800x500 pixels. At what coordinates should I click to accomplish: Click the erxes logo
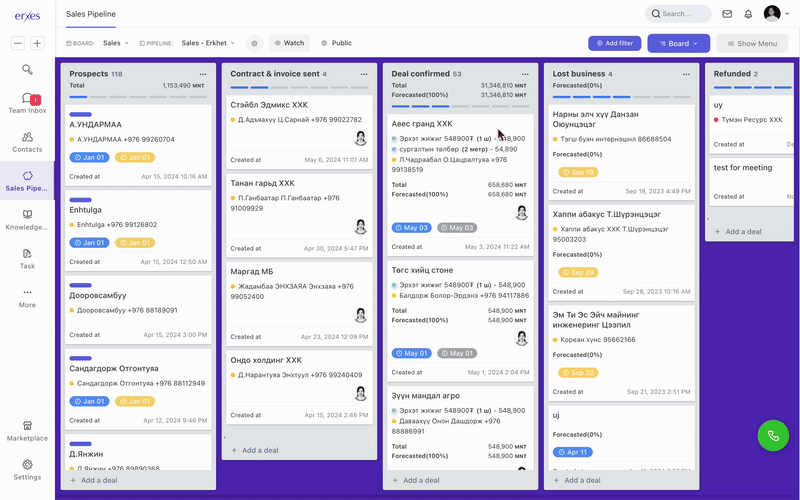pyautogui.click(x=27, y=16)
